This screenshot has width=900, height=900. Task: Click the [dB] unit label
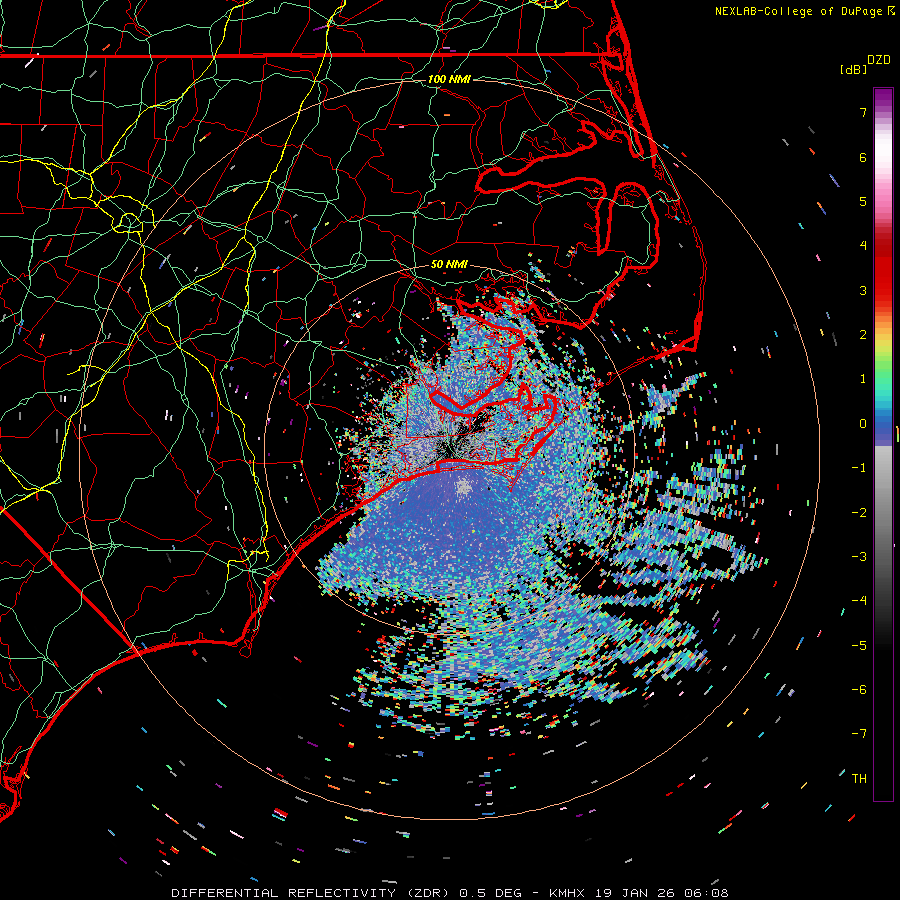coord(853,69)
